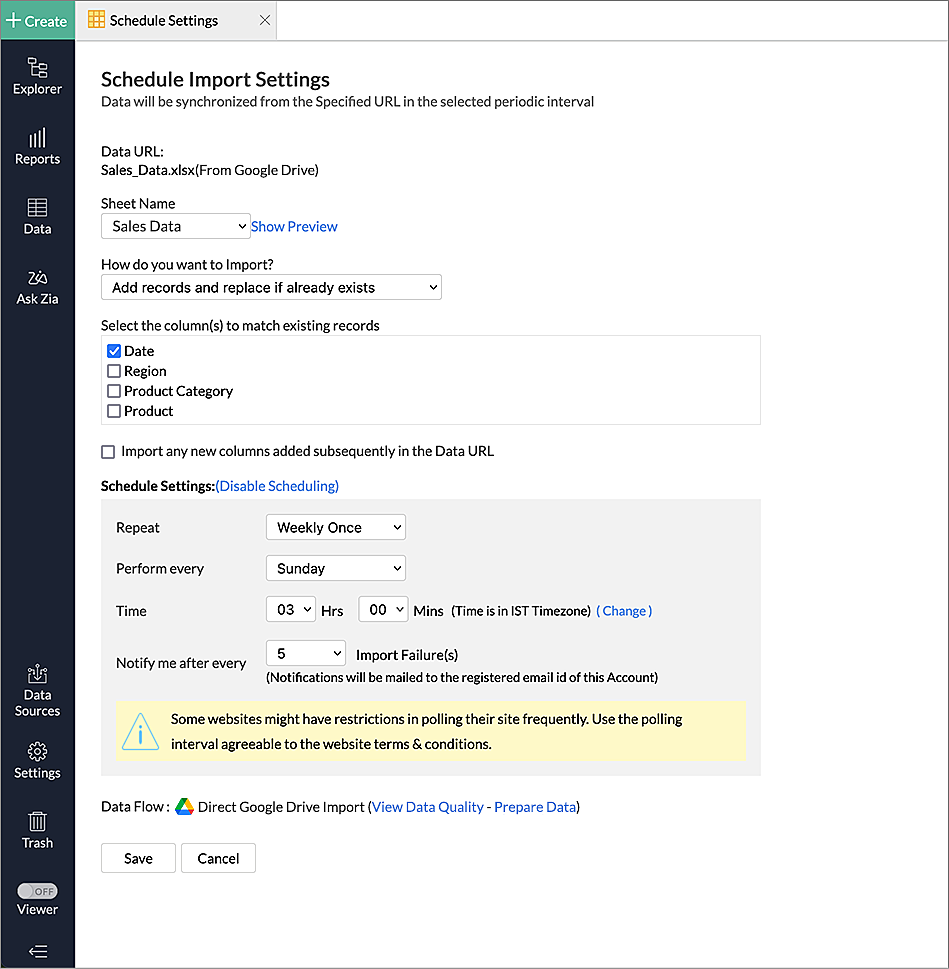Toggle the Viewer mode switch
949x969 pixels.
pos(38,891)
